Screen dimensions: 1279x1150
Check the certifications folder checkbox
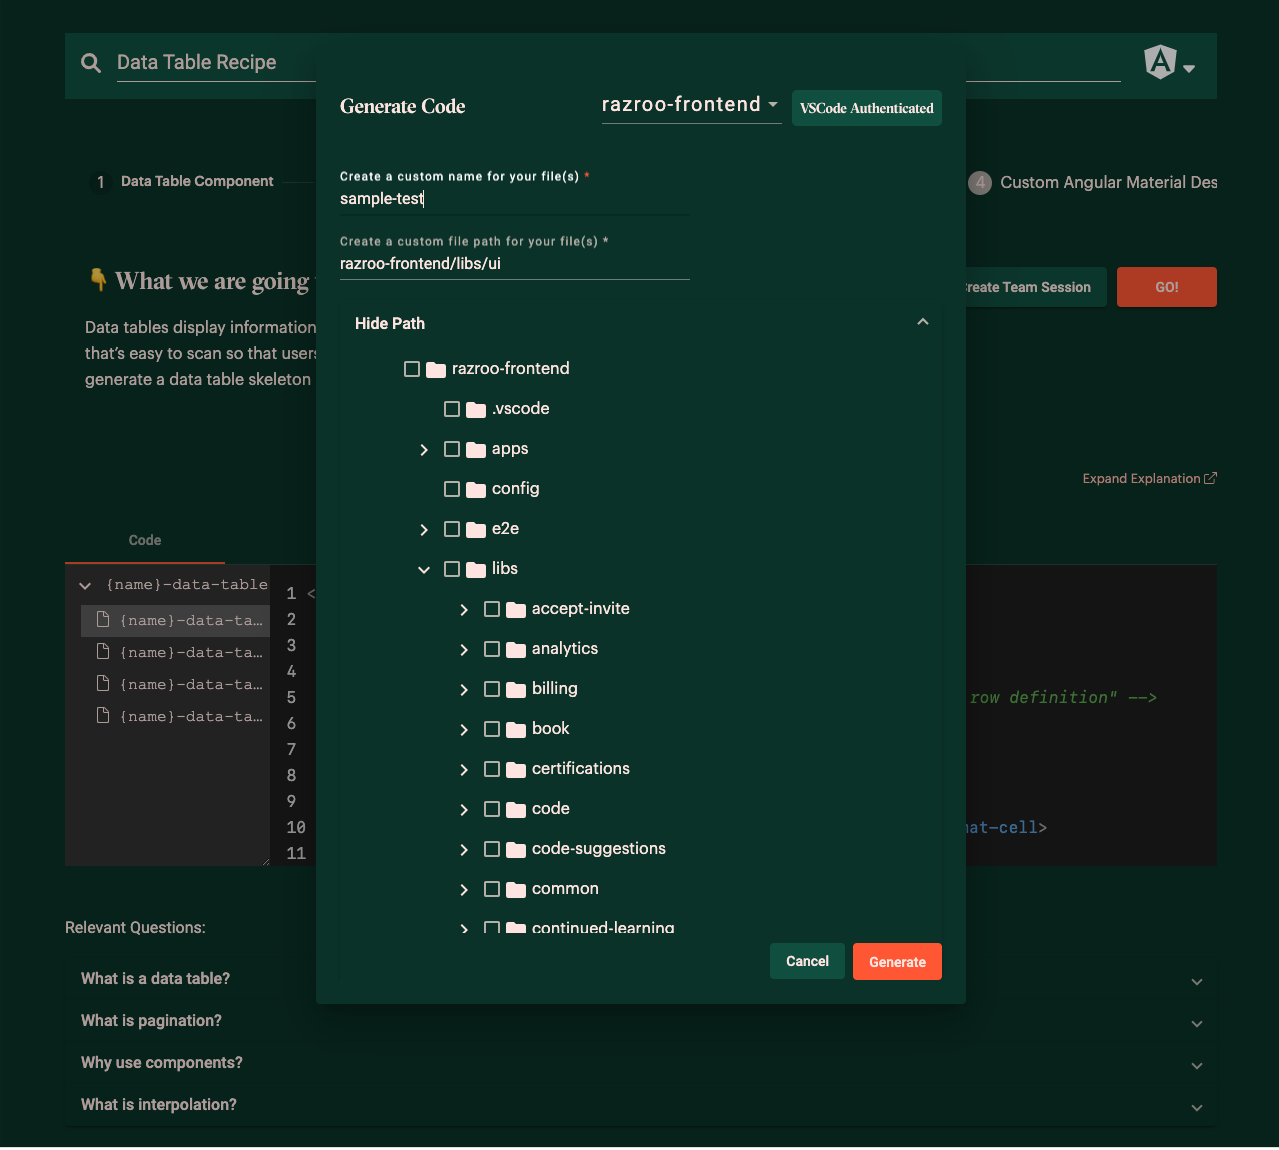pyautogui.click(x=492, y=769)
